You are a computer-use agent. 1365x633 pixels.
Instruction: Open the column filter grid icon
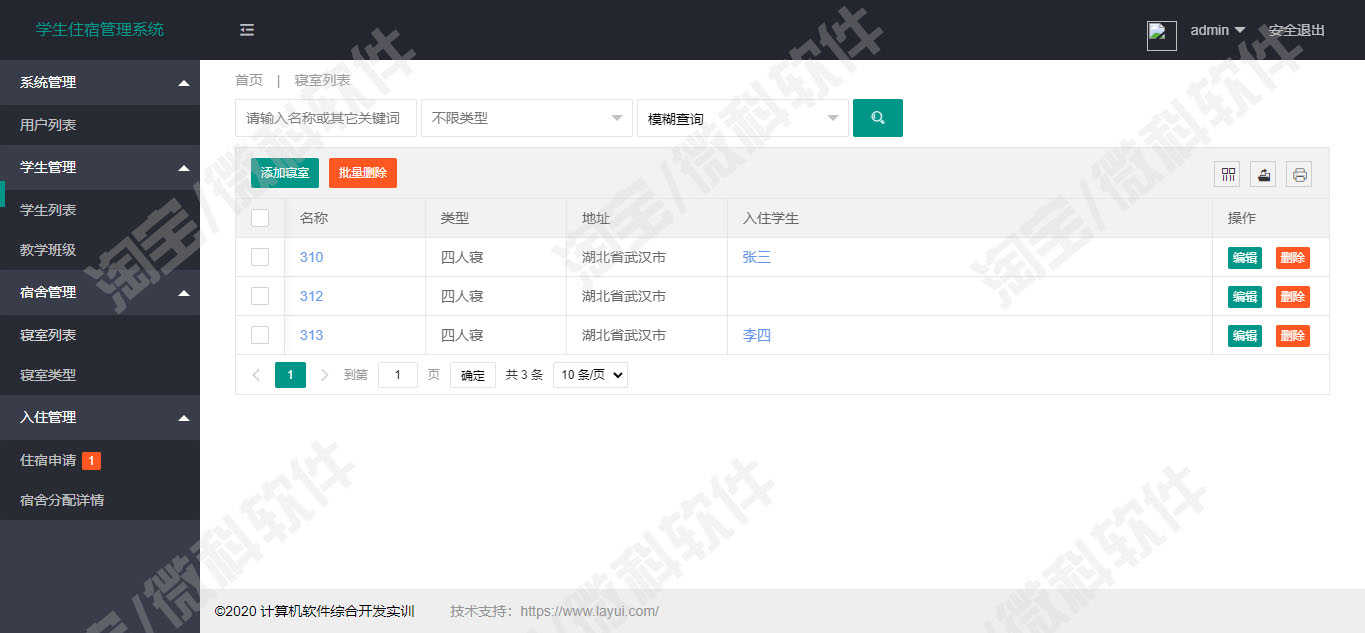[1227, 175]
